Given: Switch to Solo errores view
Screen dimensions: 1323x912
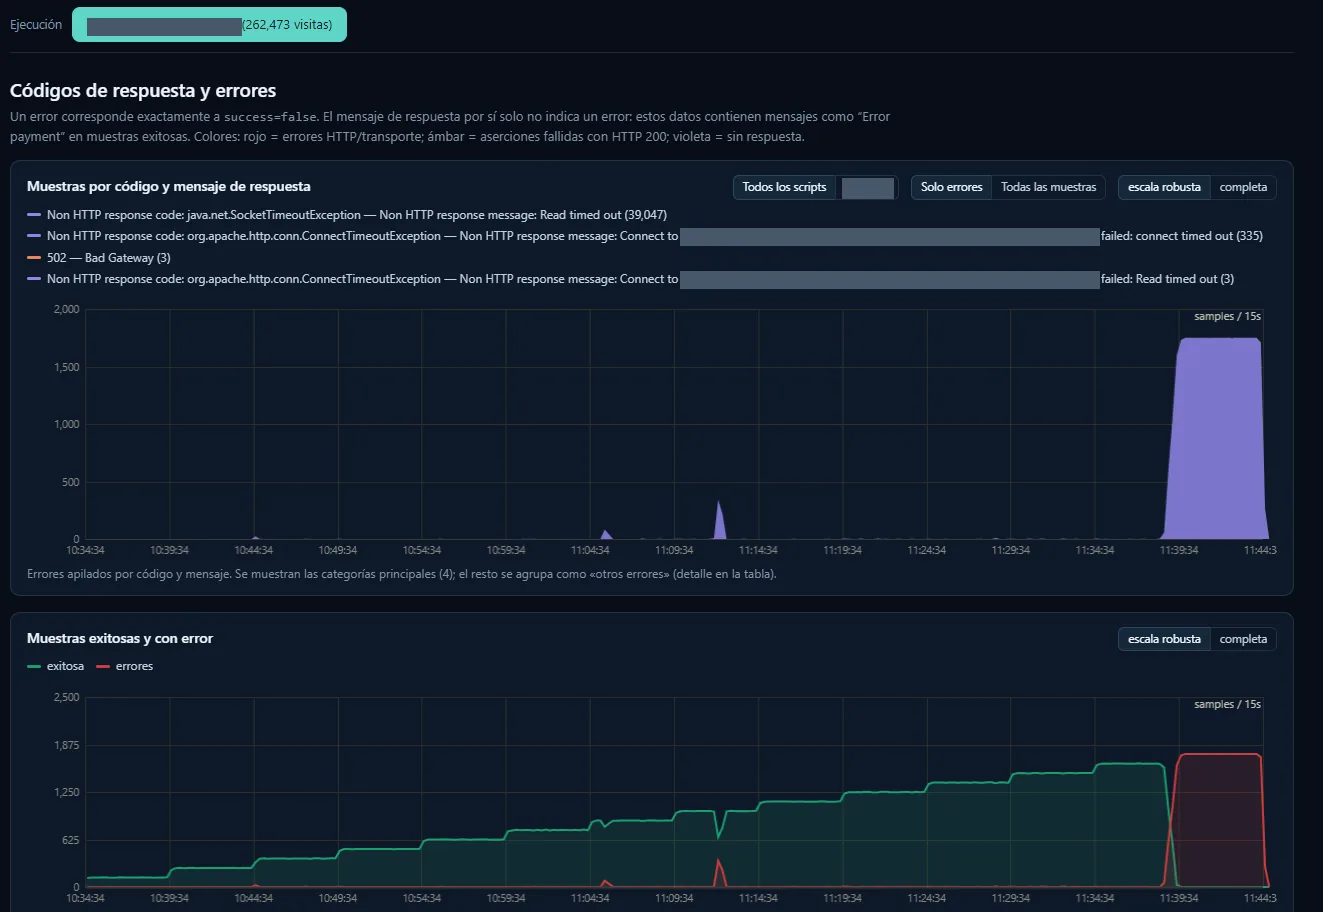Looking at the screenshot, I should click(x=951, y=187).
